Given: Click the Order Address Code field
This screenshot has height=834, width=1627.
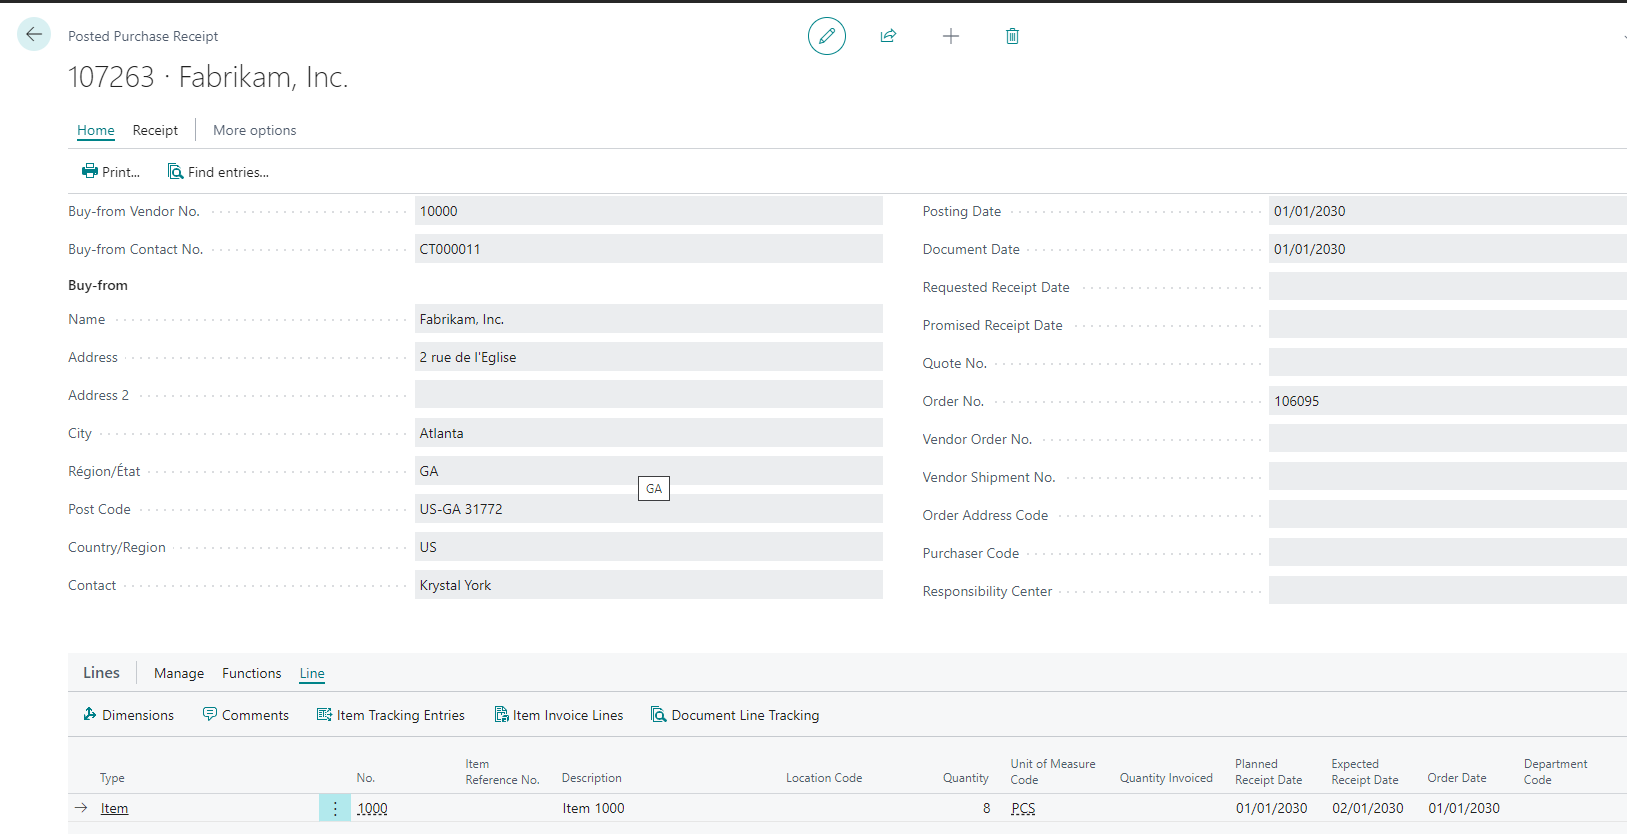Looking at the screenshot, I should (x=1448, y=515).
